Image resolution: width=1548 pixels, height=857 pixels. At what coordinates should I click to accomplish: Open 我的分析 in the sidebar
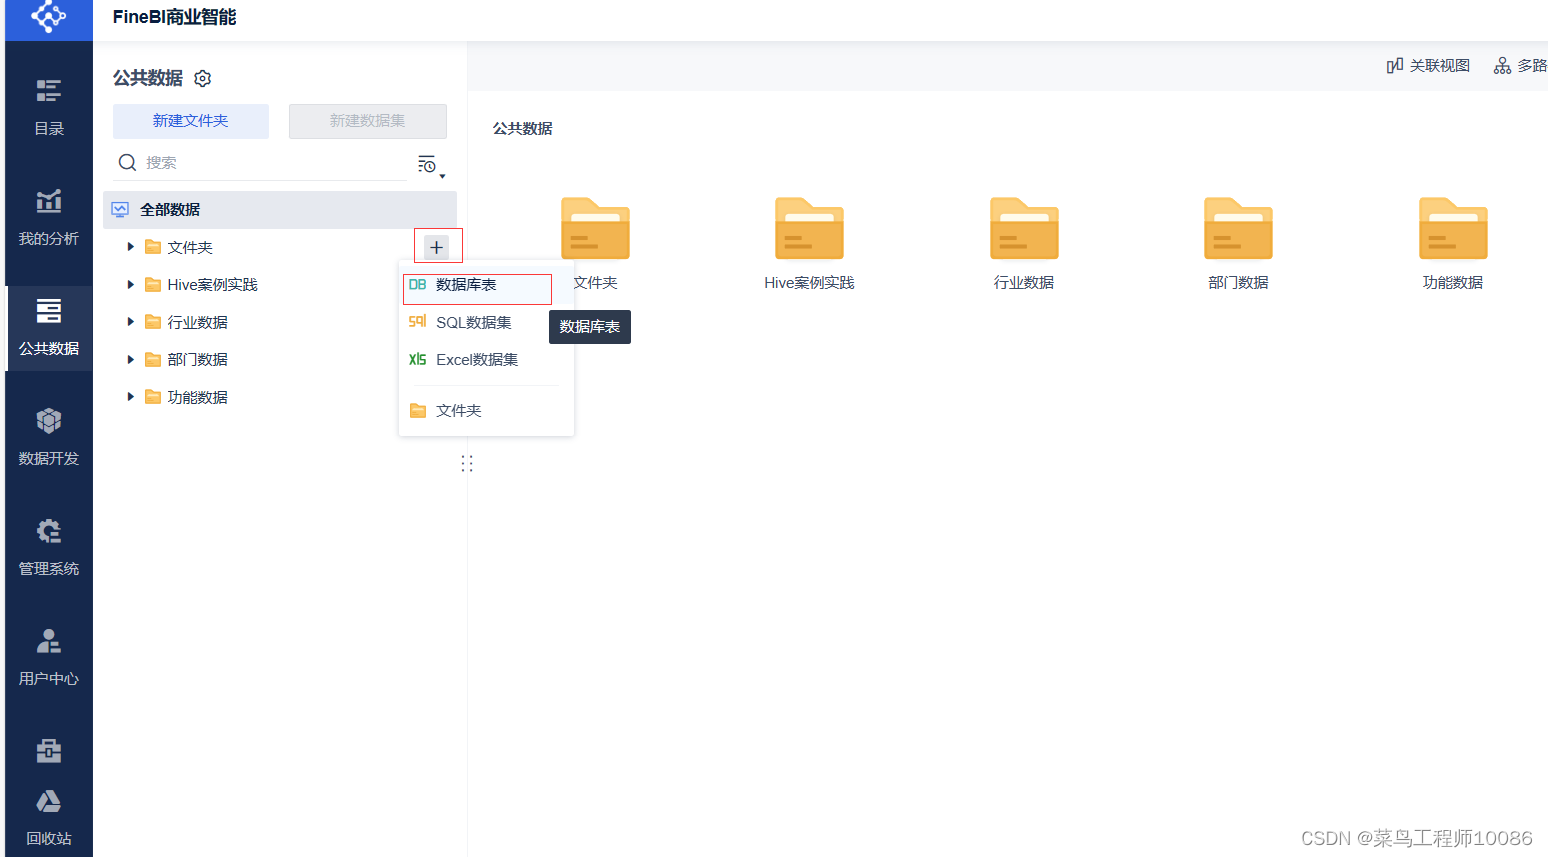tap(48, 218)
